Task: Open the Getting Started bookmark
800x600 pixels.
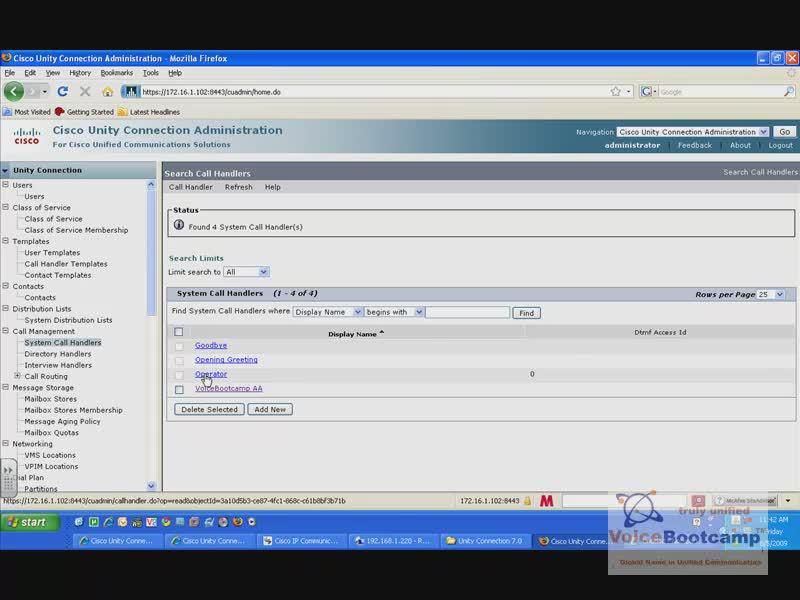Action: pyautogui.click(x=84, y=112)
